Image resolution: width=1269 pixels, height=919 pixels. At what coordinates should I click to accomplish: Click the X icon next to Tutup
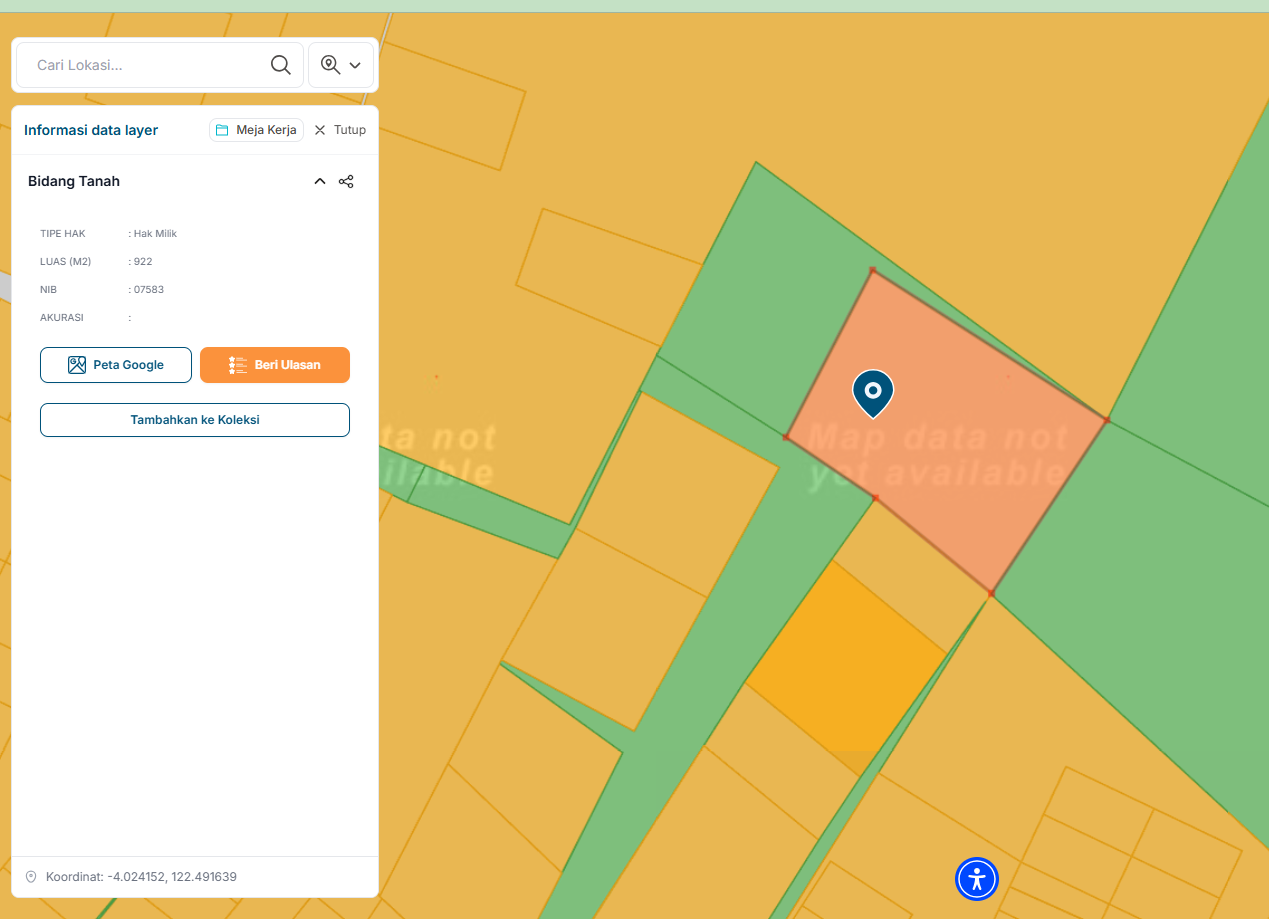pyautogui.click(x=320, y=130)
